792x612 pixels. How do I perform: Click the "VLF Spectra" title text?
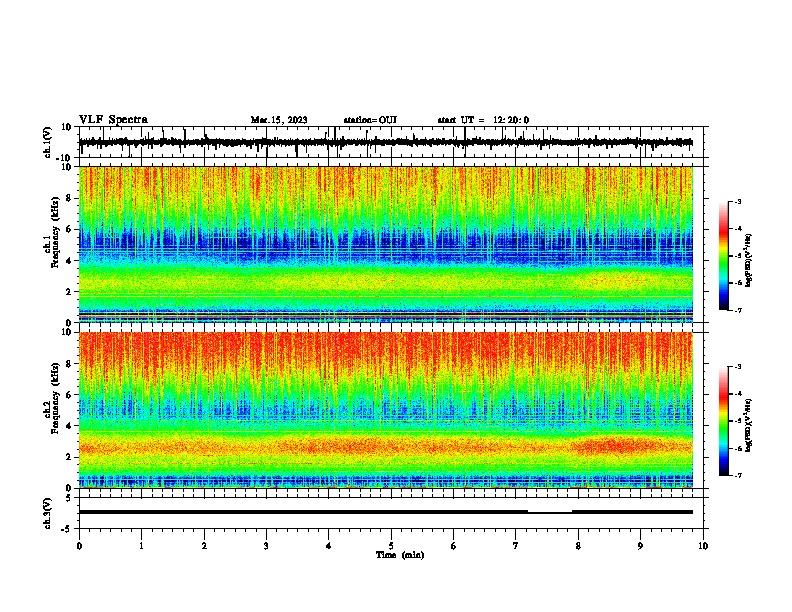(113, 120)
